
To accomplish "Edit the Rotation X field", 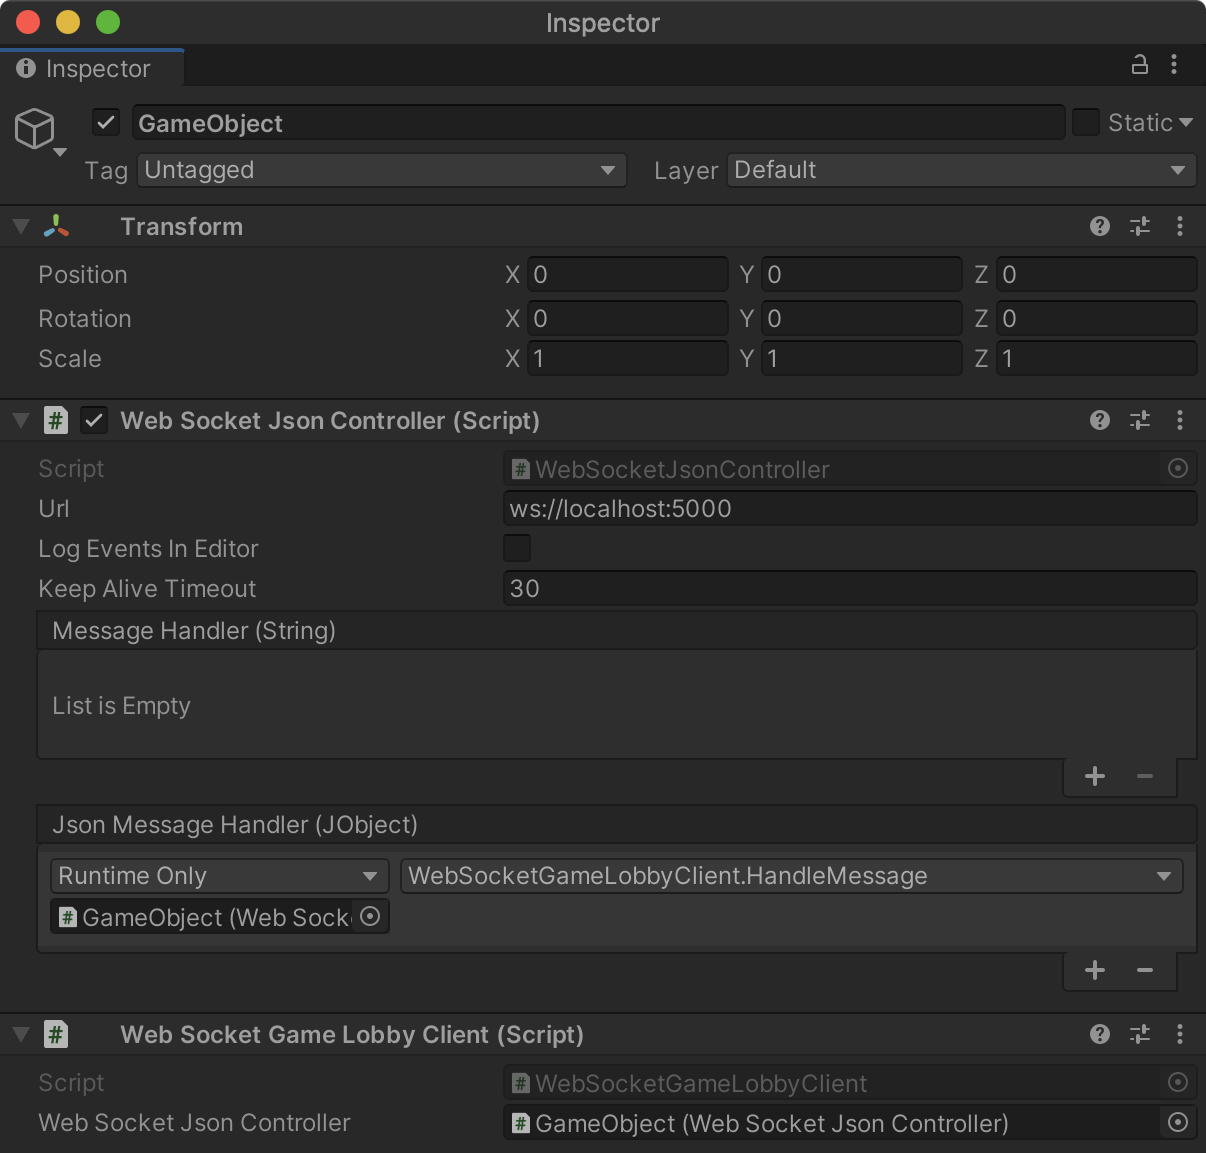I will (x=627, y=318).
